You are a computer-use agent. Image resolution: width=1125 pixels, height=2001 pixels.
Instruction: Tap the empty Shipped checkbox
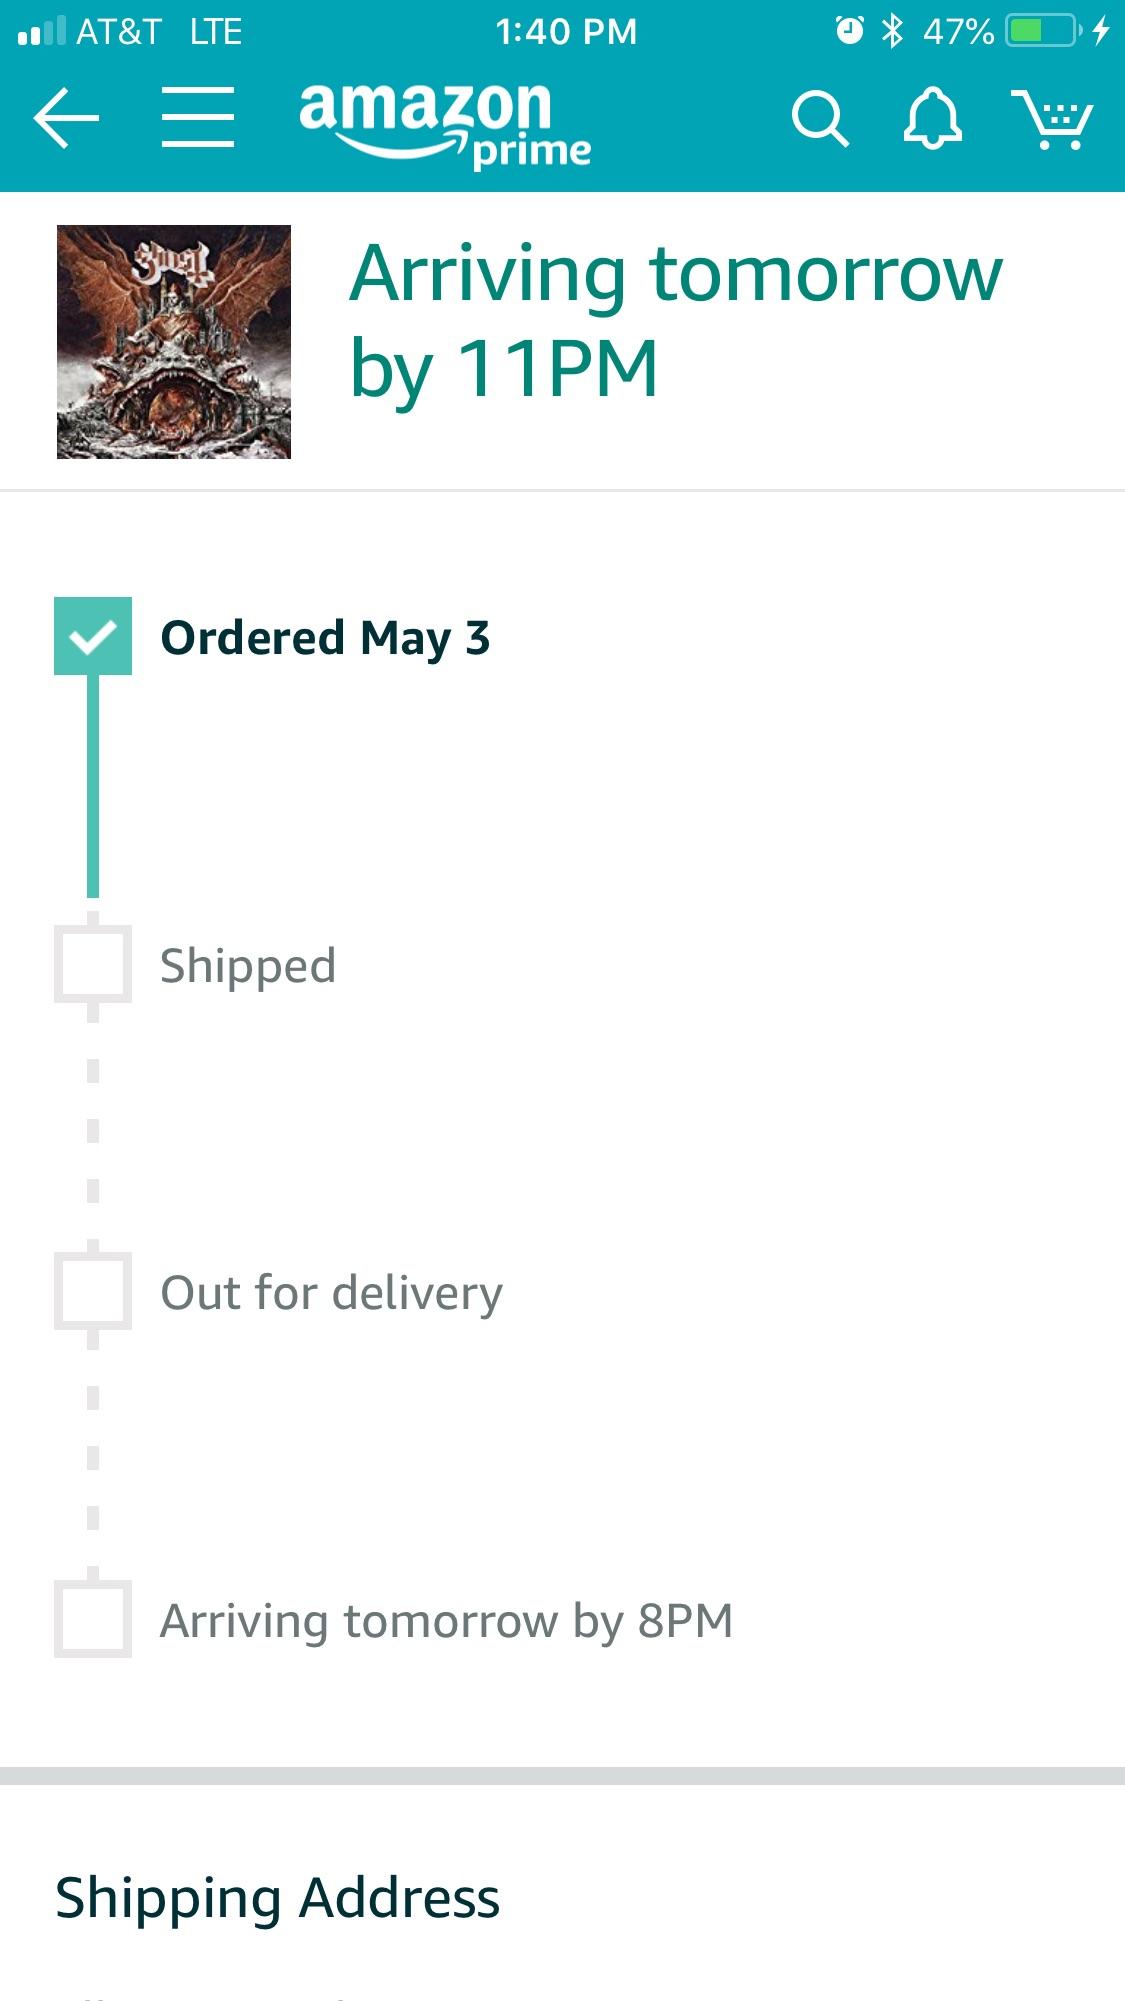coord(93,965)
